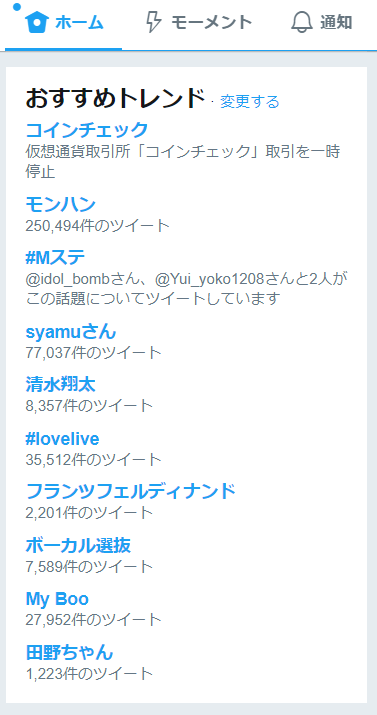Click the Moments lightning bolt icon
377x715 pixels.
[153, 22]
